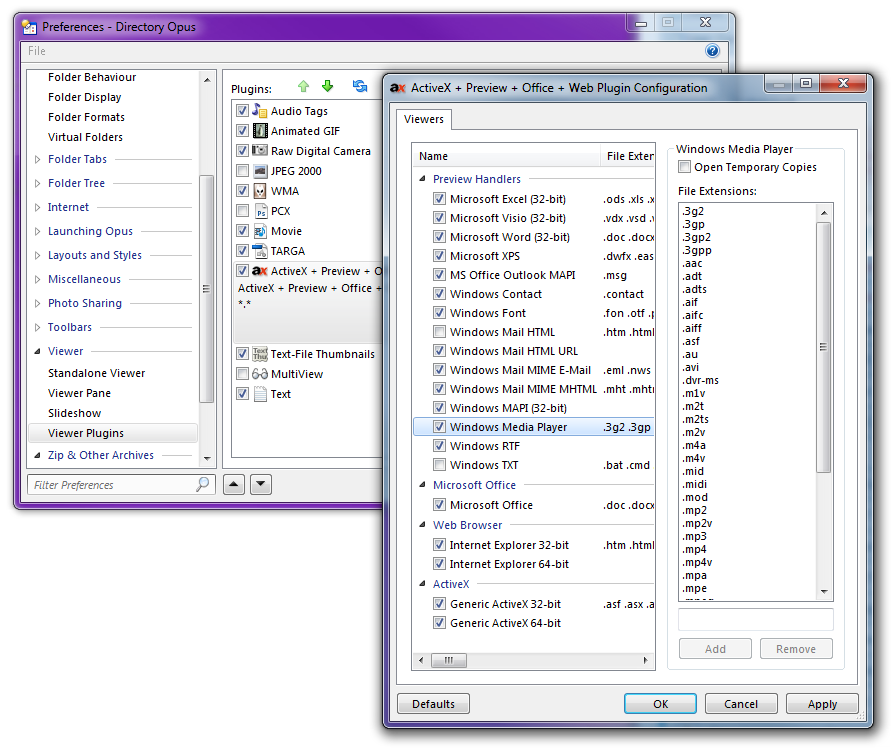Enable Open Temporary Copies checkbox
The width and height of the screenshot is (891, 748).
pos(685,167)
